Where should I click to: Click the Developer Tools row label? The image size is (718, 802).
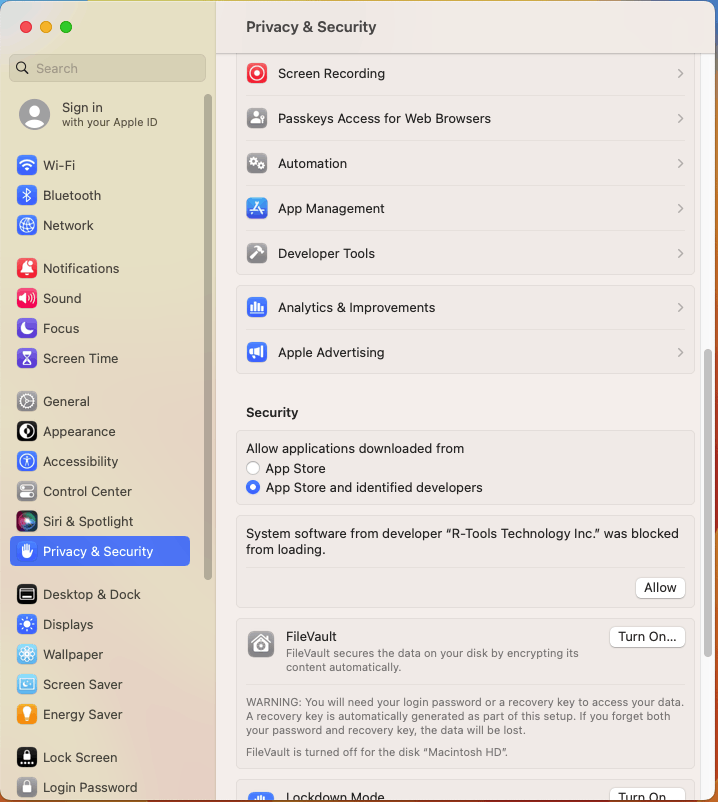click(326, 254)
